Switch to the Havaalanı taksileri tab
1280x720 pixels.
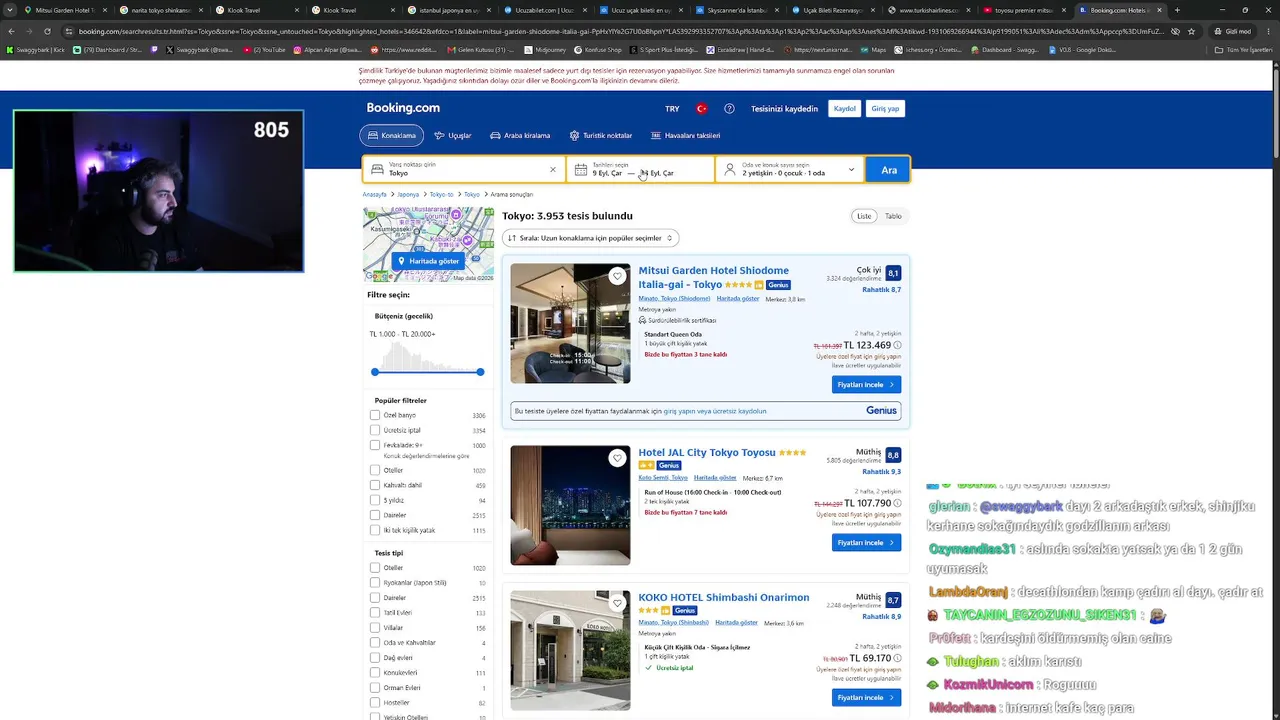click(x=686, y=136)
